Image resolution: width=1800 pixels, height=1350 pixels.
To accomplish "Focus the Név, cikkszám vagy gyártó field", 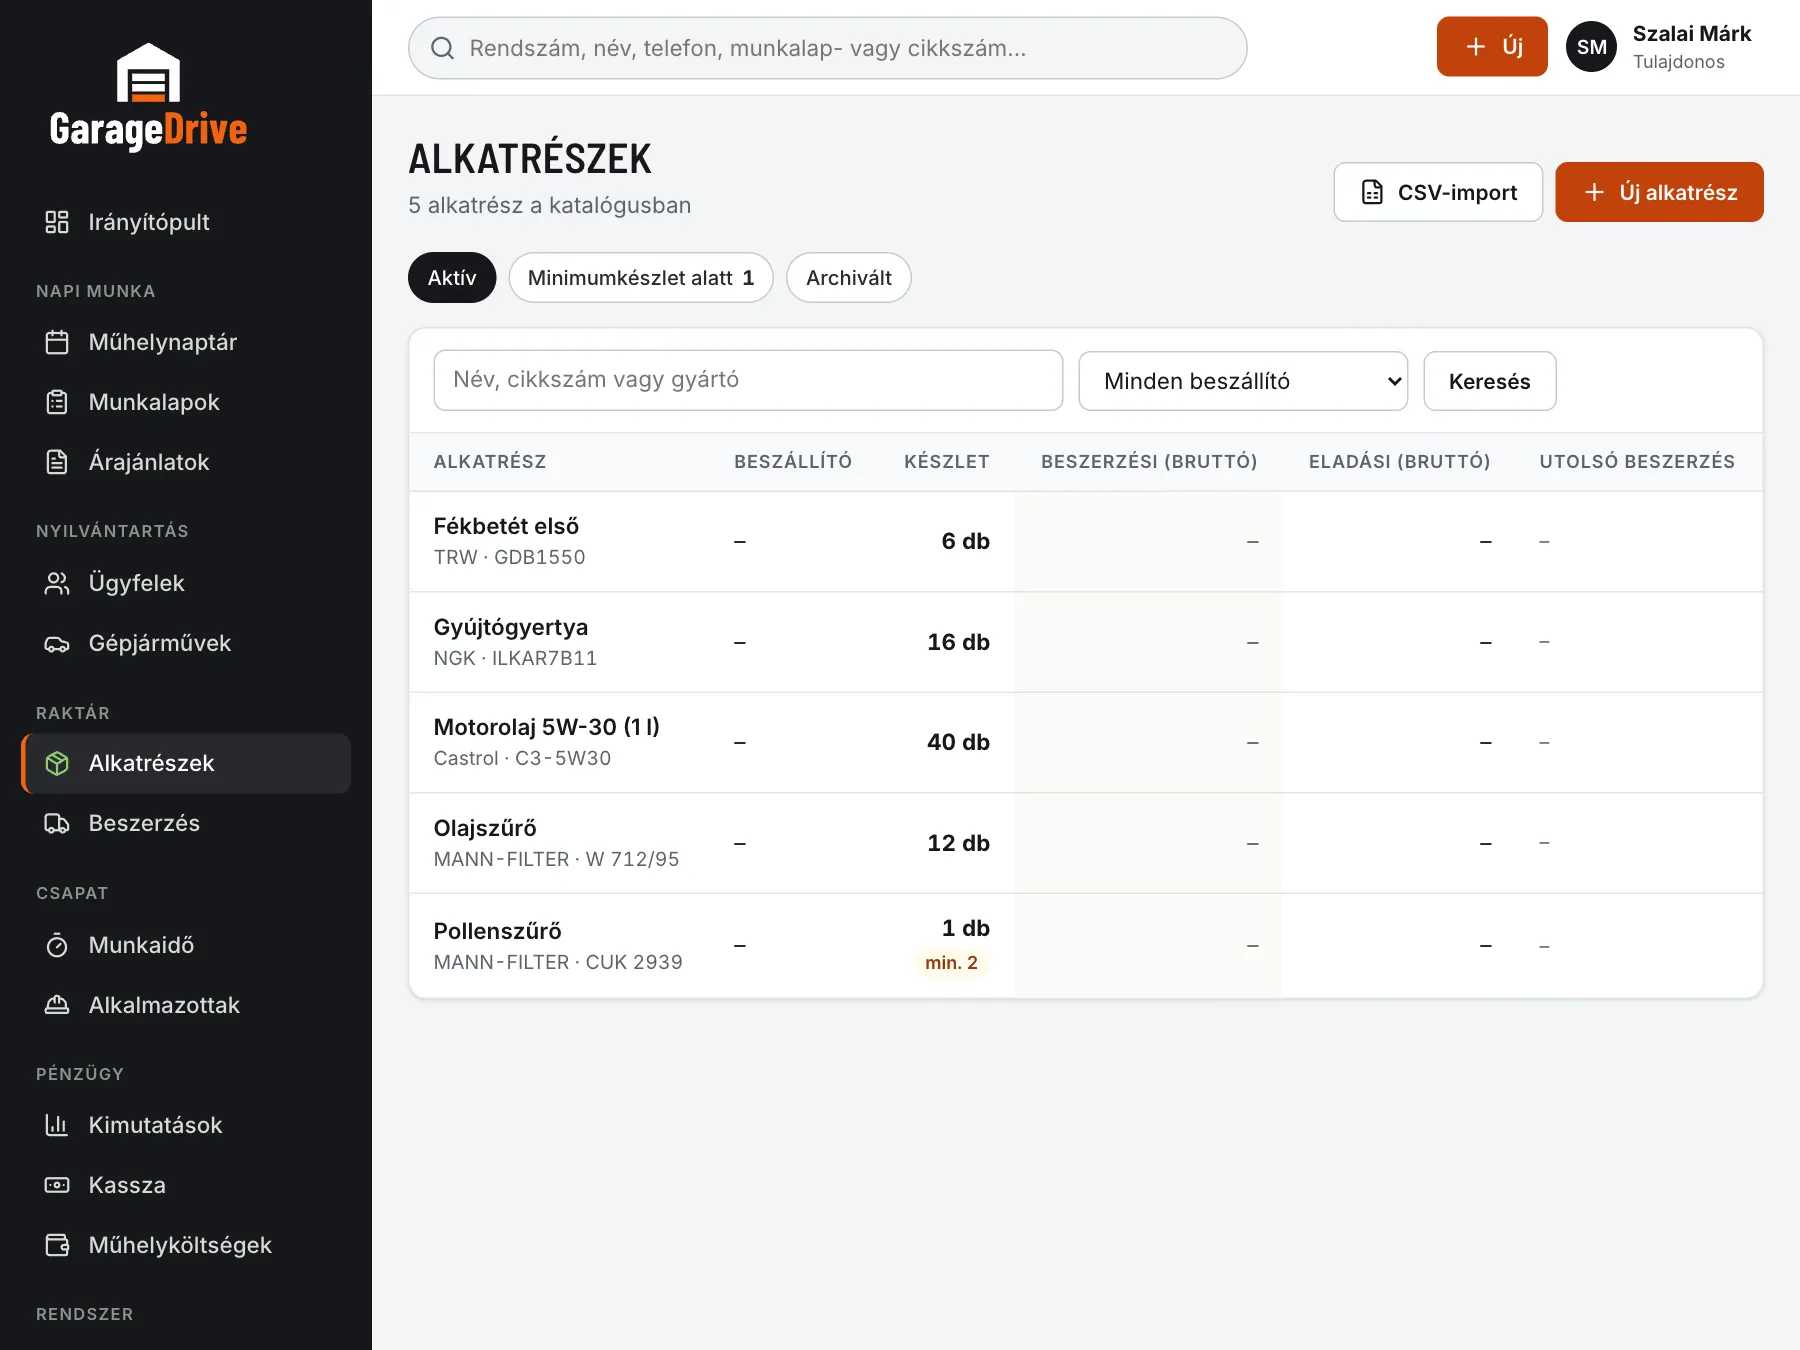I will pos(748,380).
